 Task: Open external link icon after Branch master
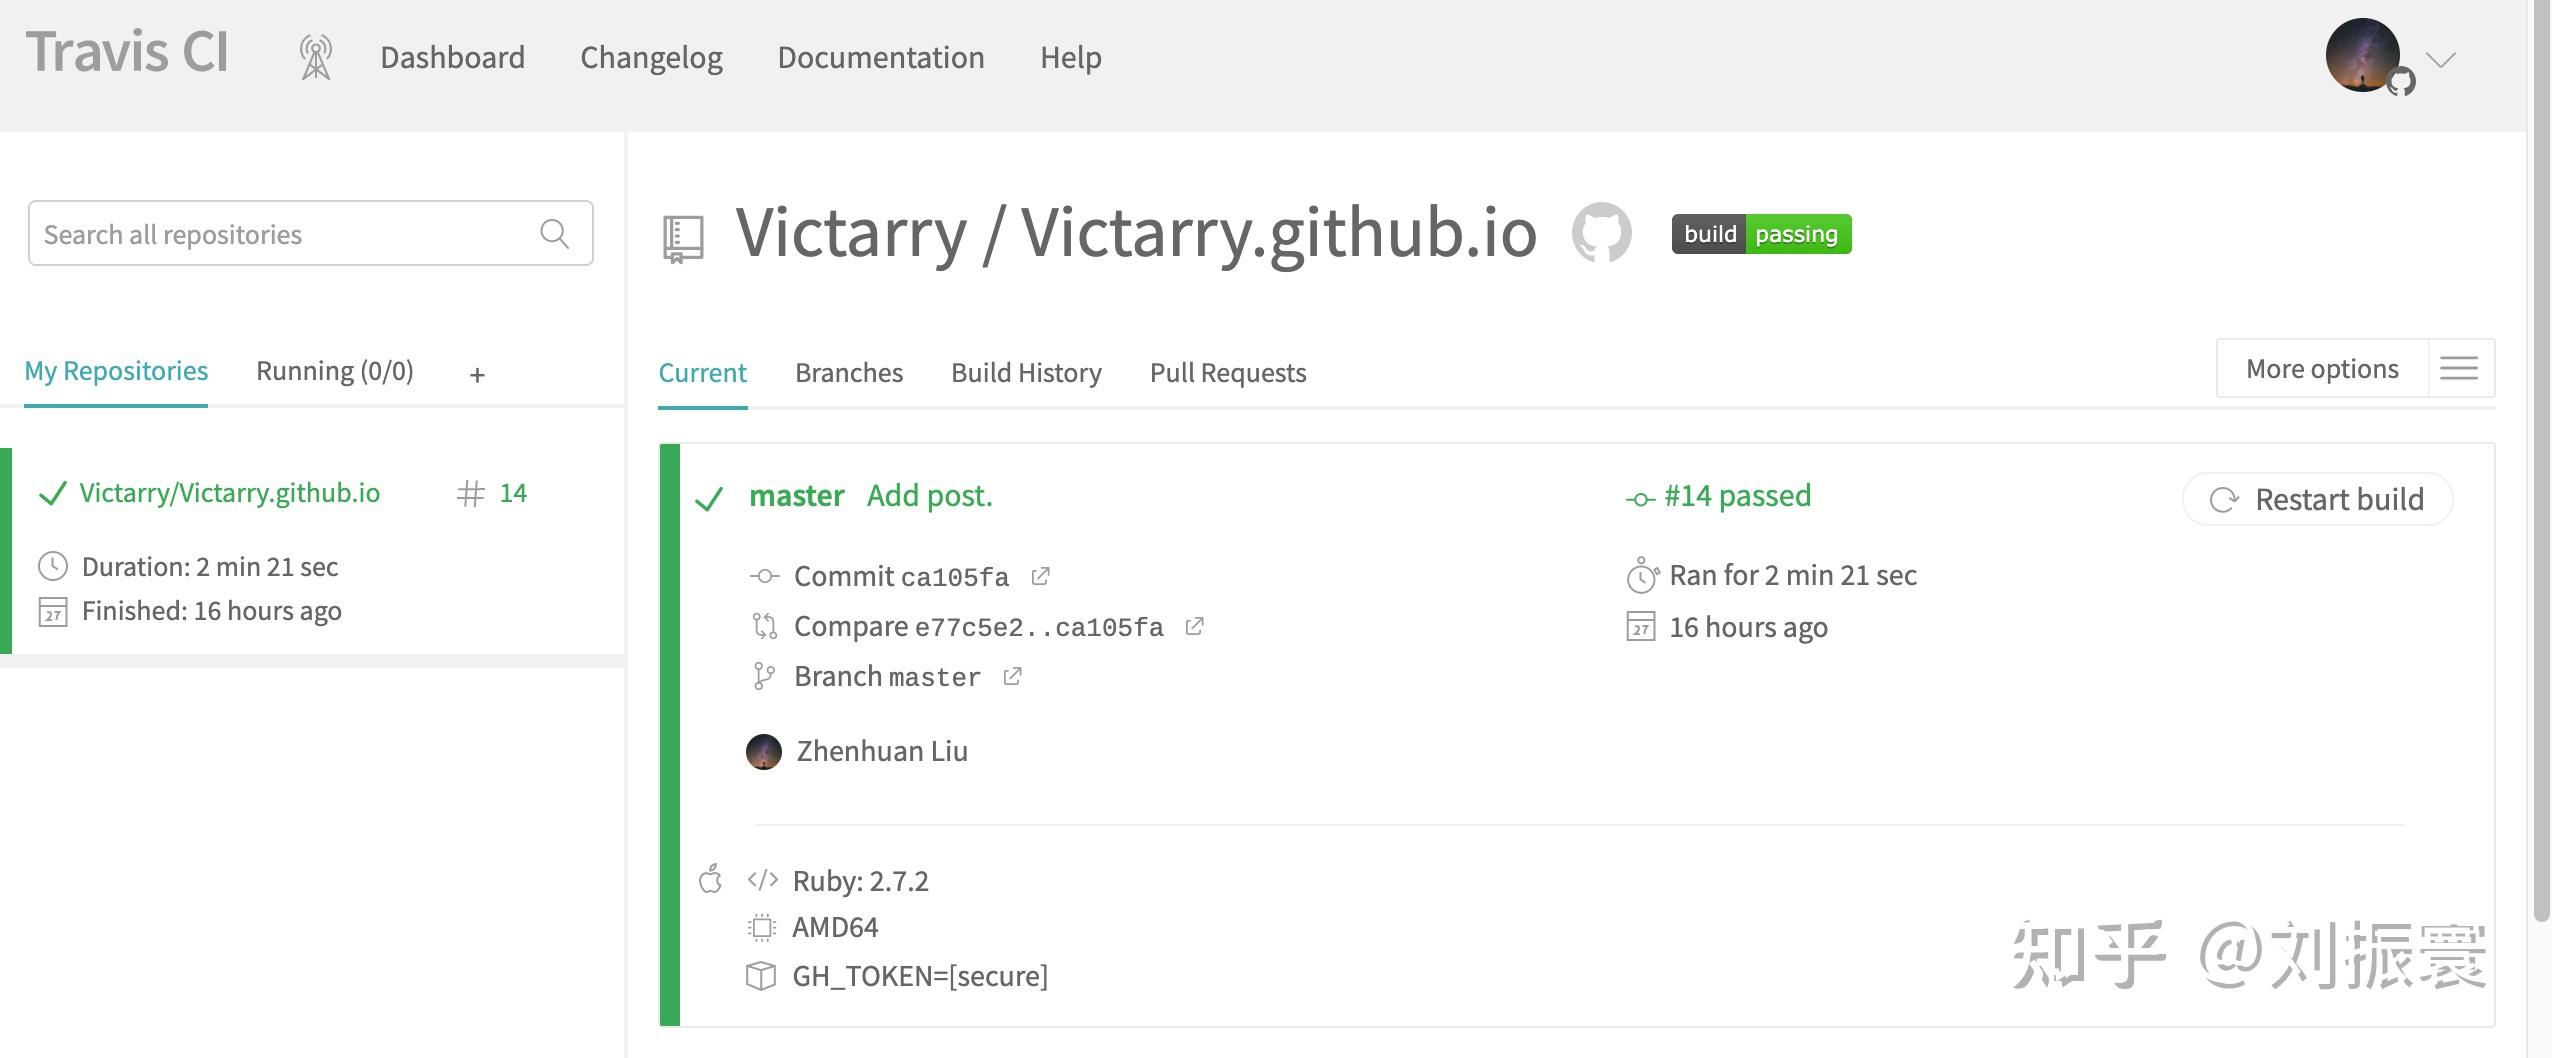[1012, 676]
